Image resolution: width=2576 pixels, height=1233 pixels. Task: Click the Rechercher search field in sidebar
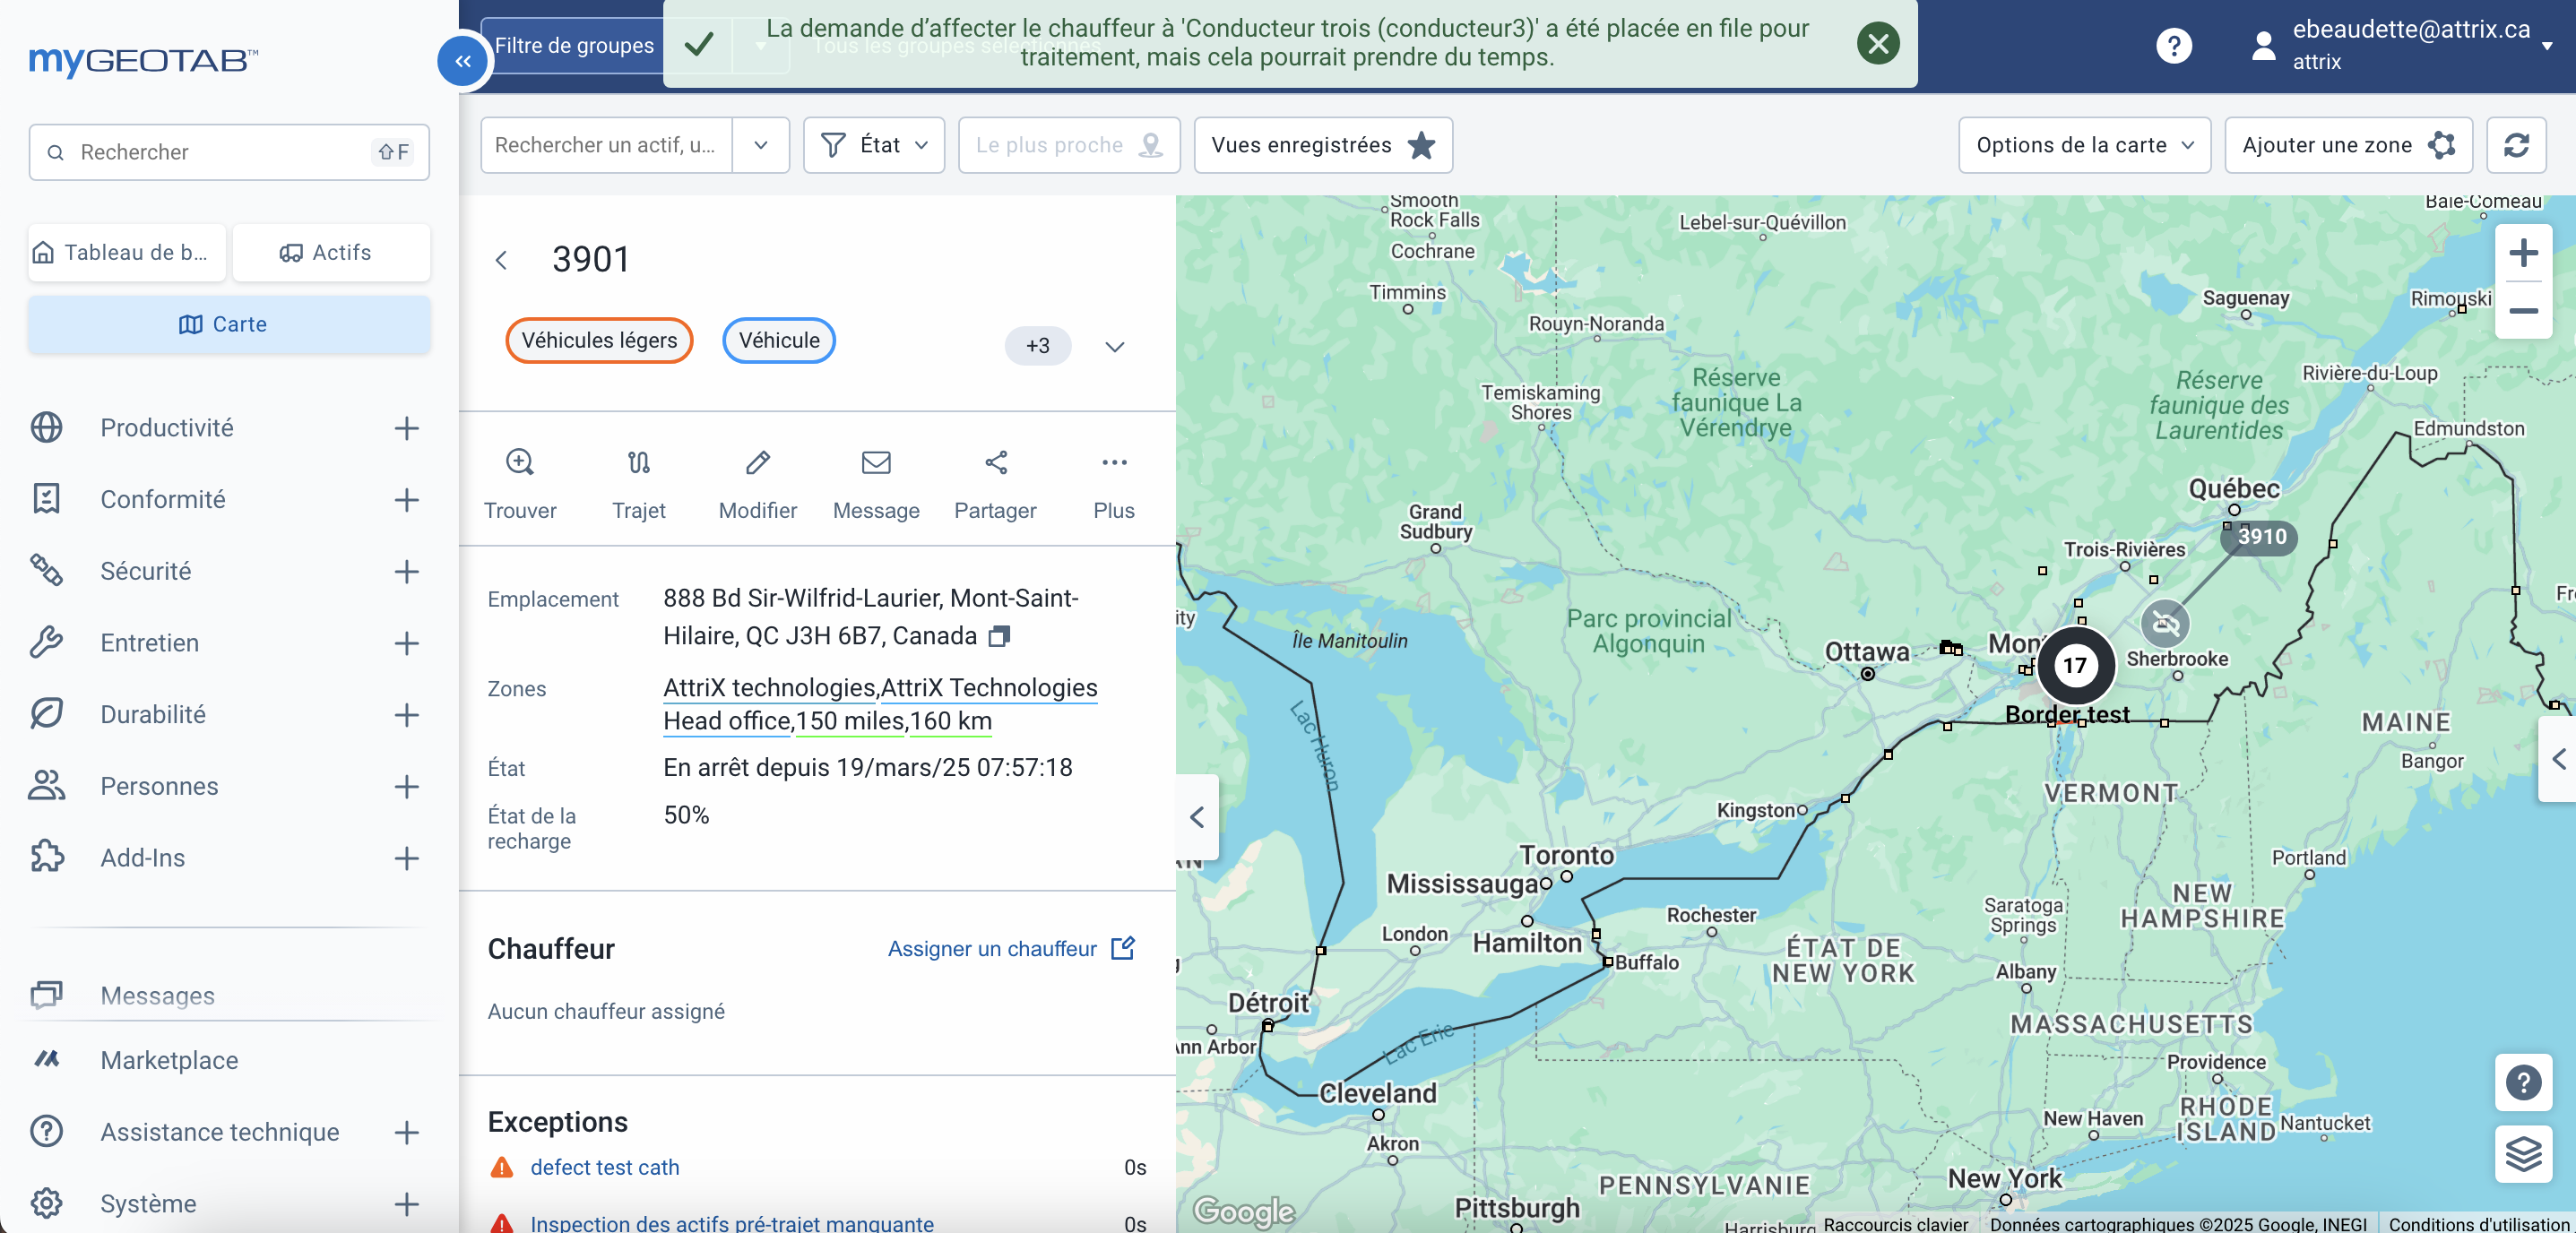(x=229, y=152)
